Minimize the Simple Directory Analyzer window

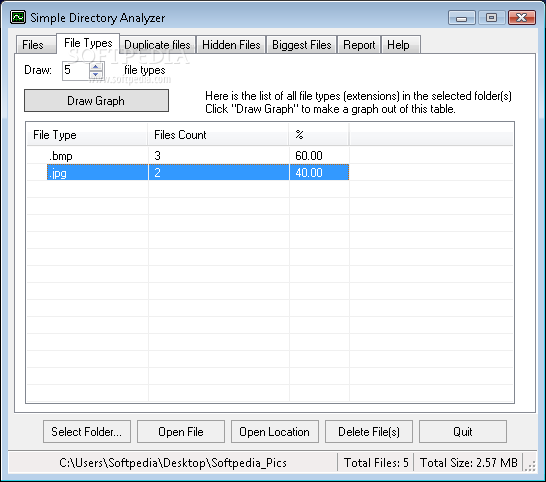[x=461, y=17]
